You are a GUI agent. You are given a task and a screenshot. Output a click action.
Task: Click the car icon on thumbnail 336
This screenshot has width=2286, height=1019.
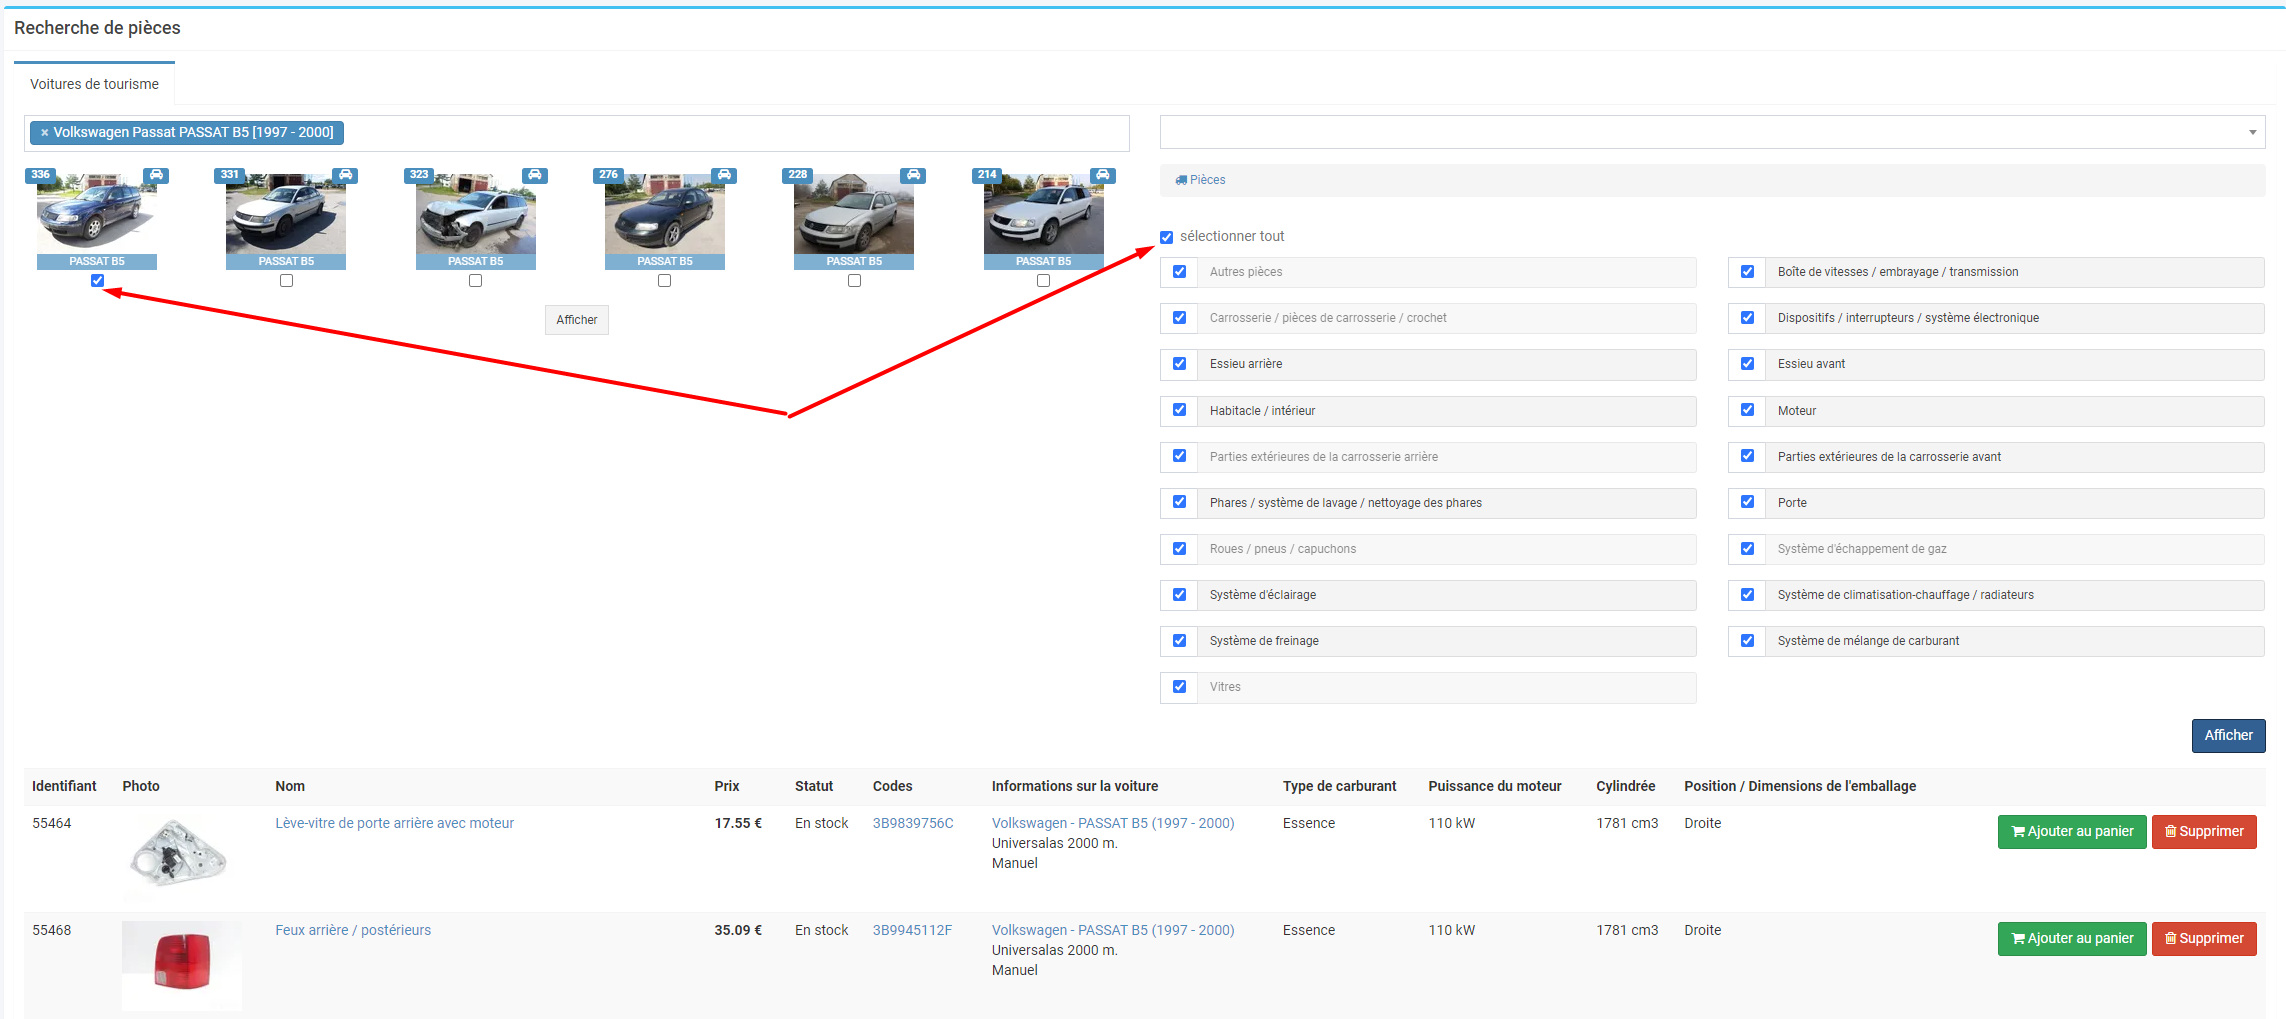tap(156, 175)
